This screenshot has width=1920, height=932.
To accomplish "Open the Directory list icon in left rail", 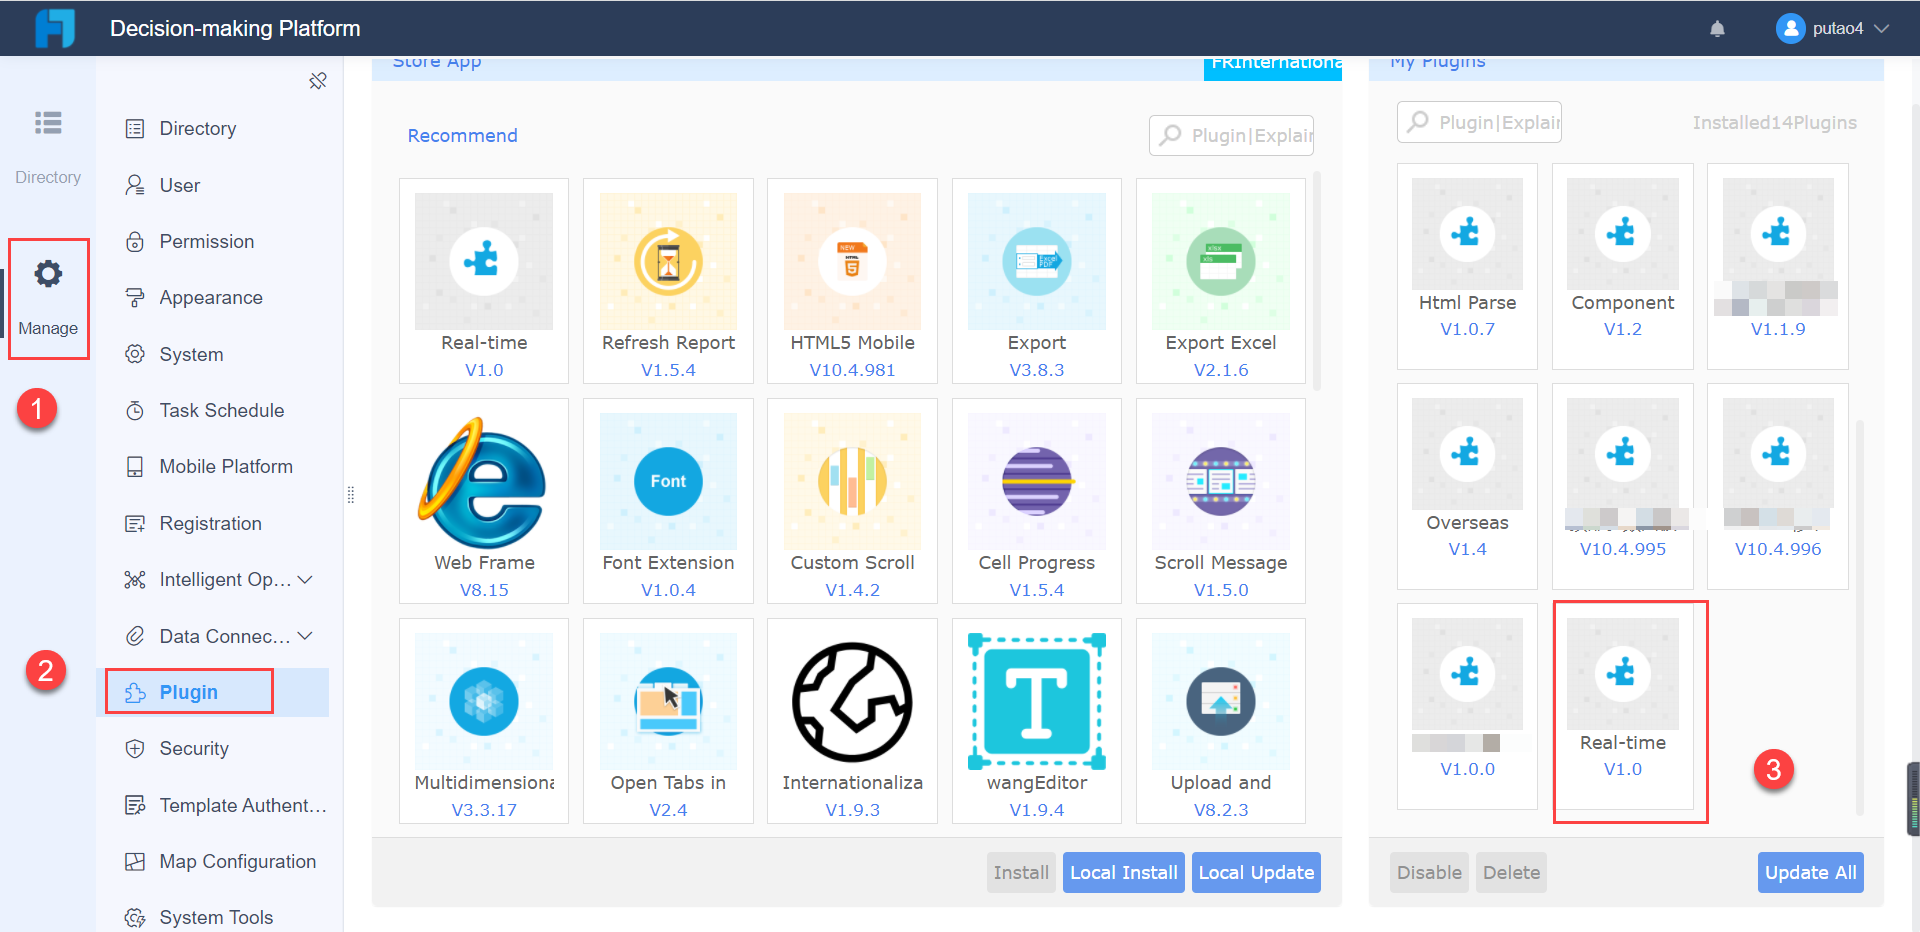I will pyautogui.click(x=48, y=122).
